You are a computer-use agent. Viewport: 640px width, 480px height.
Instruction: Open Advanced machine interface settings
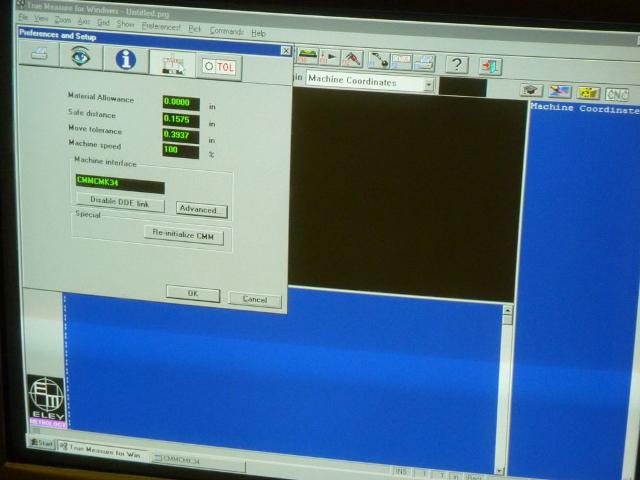point(201,210)
